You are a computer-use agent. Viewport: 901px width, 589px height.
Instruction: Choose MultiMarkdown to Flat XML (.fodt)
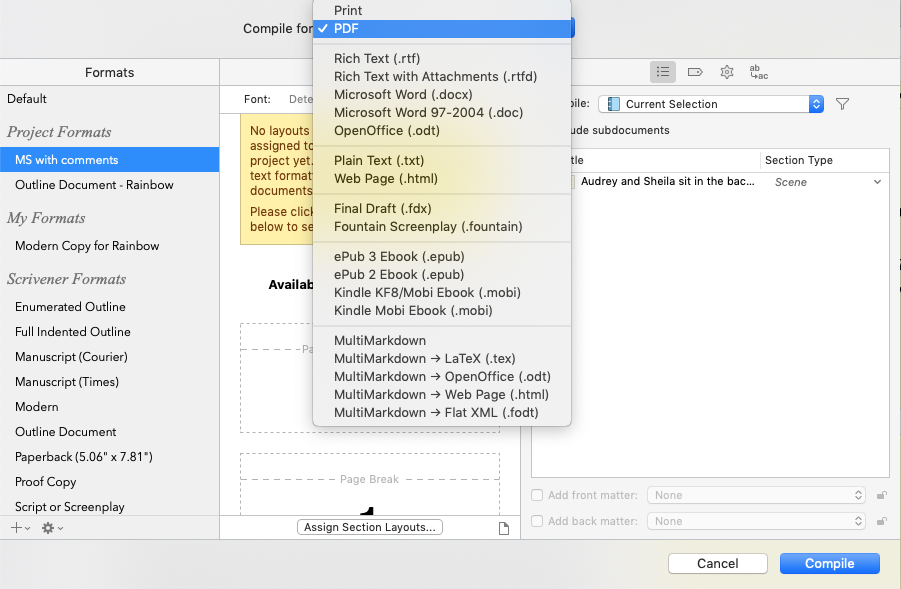pyautogui.click(x=442, y=413)
